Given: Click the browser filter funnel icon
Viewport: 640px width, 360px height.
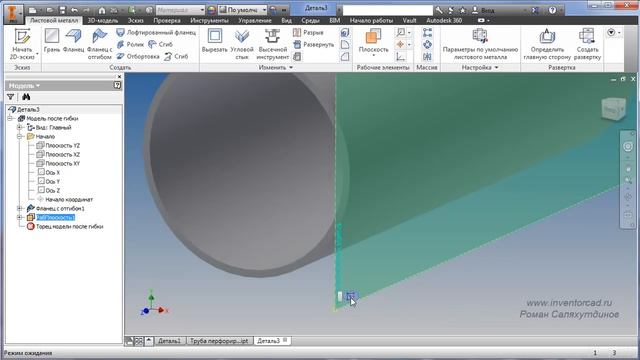Looking at the screenshot, I should (x=11, y=97).
